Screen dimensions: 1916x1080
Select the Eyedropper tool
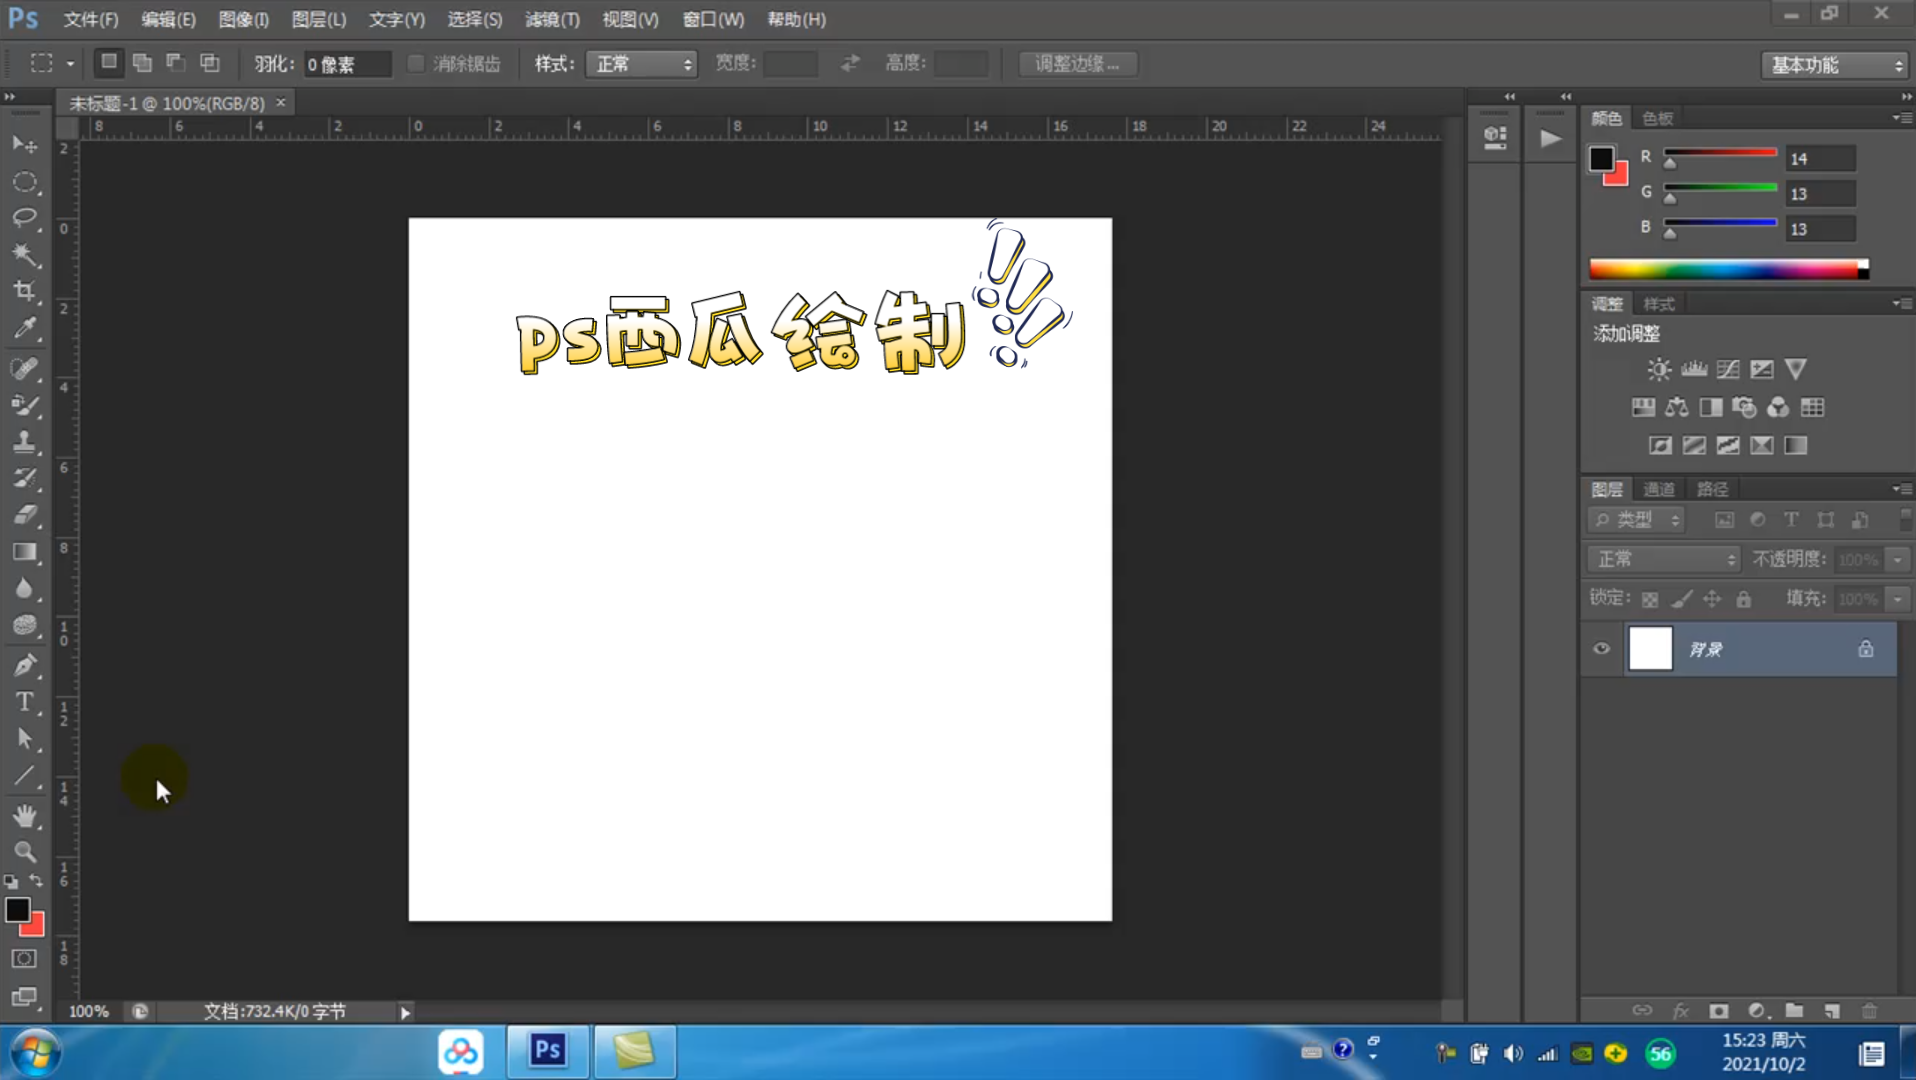25,328
